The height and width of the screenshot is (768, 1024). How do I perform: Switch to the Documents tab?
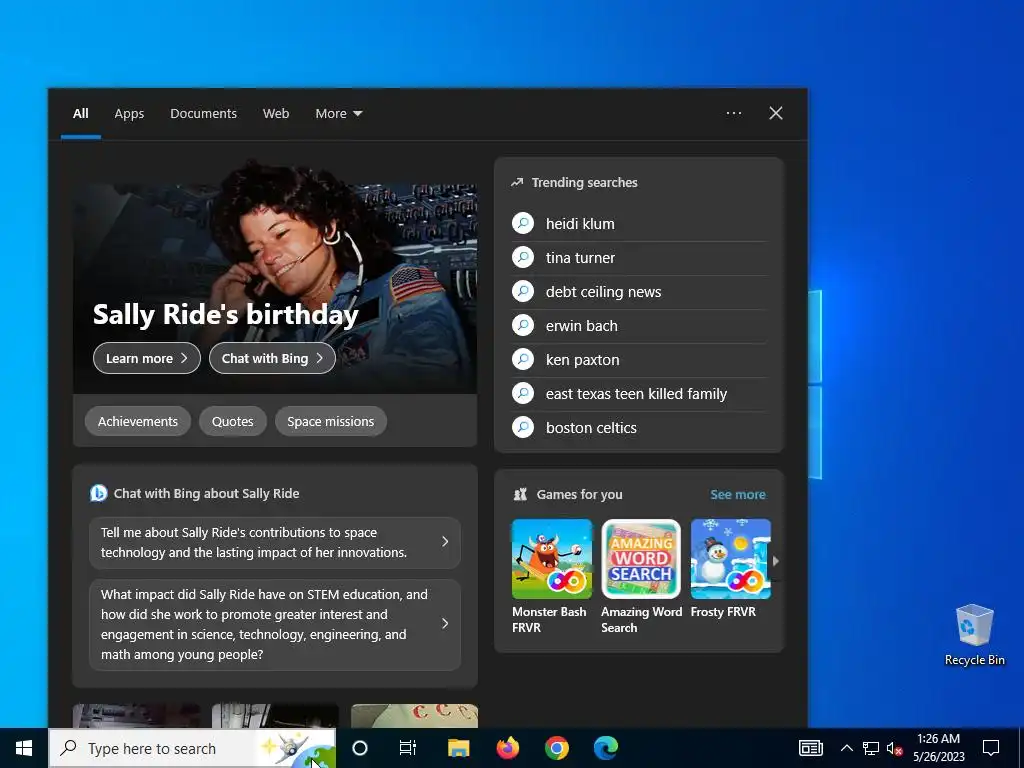click(203, 114)
